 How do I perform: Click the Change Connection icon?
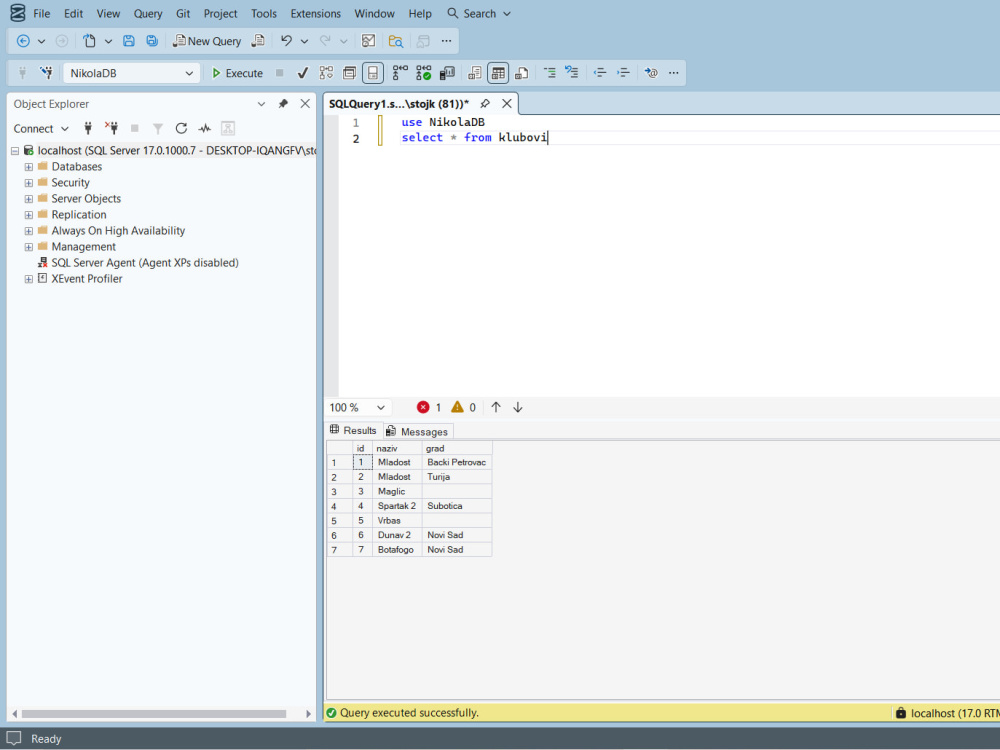point(46,73)
